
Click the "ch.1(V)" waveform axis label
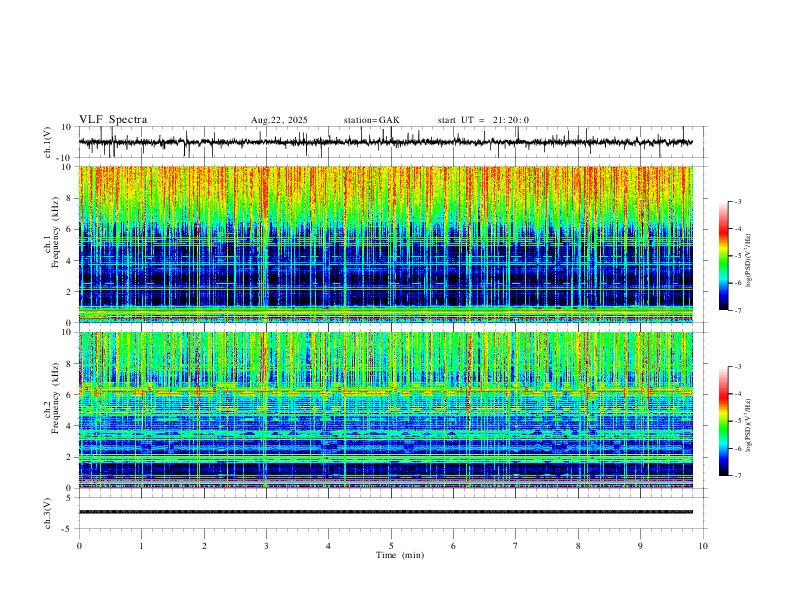pos(48,142)
